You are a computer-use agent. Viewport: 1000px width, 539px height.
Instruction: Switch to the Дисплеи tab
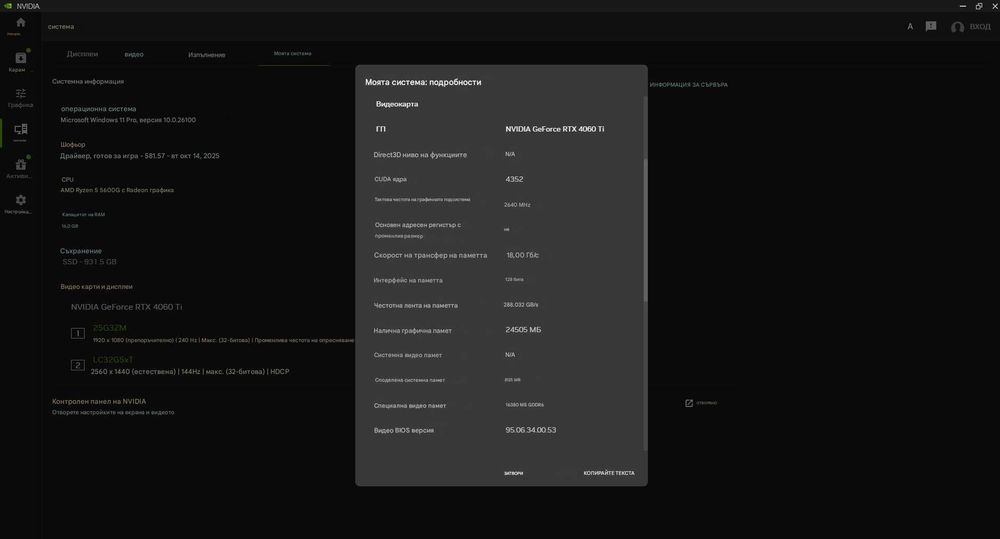click(82, 54)
